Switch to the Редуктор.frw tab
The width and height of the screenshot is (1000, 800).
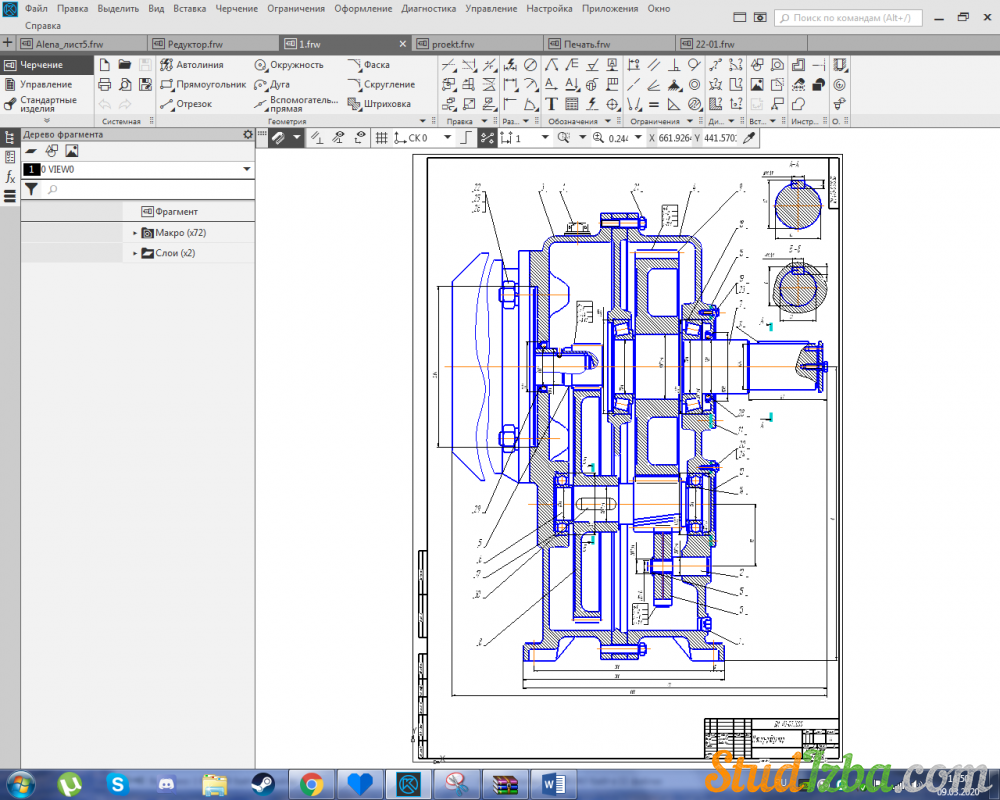pos(195,45)
